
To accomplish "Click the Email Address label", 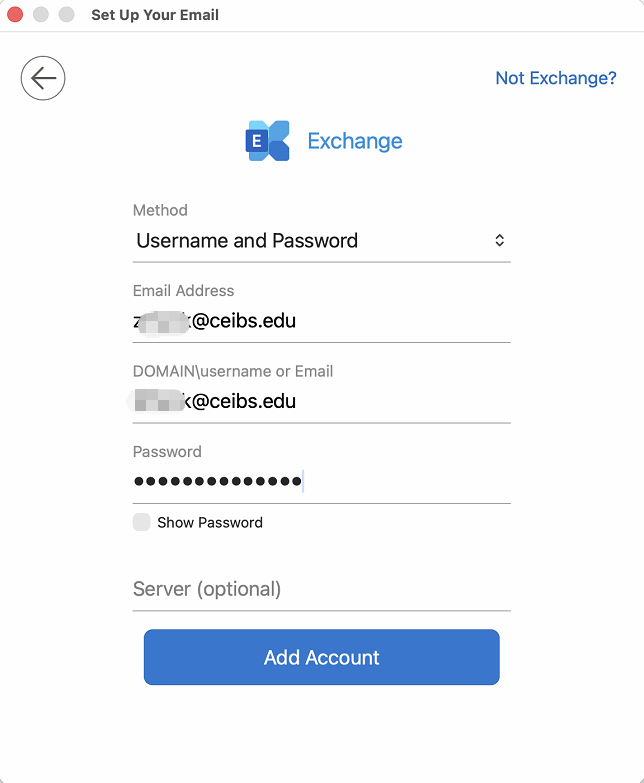I will click(183, 291).
